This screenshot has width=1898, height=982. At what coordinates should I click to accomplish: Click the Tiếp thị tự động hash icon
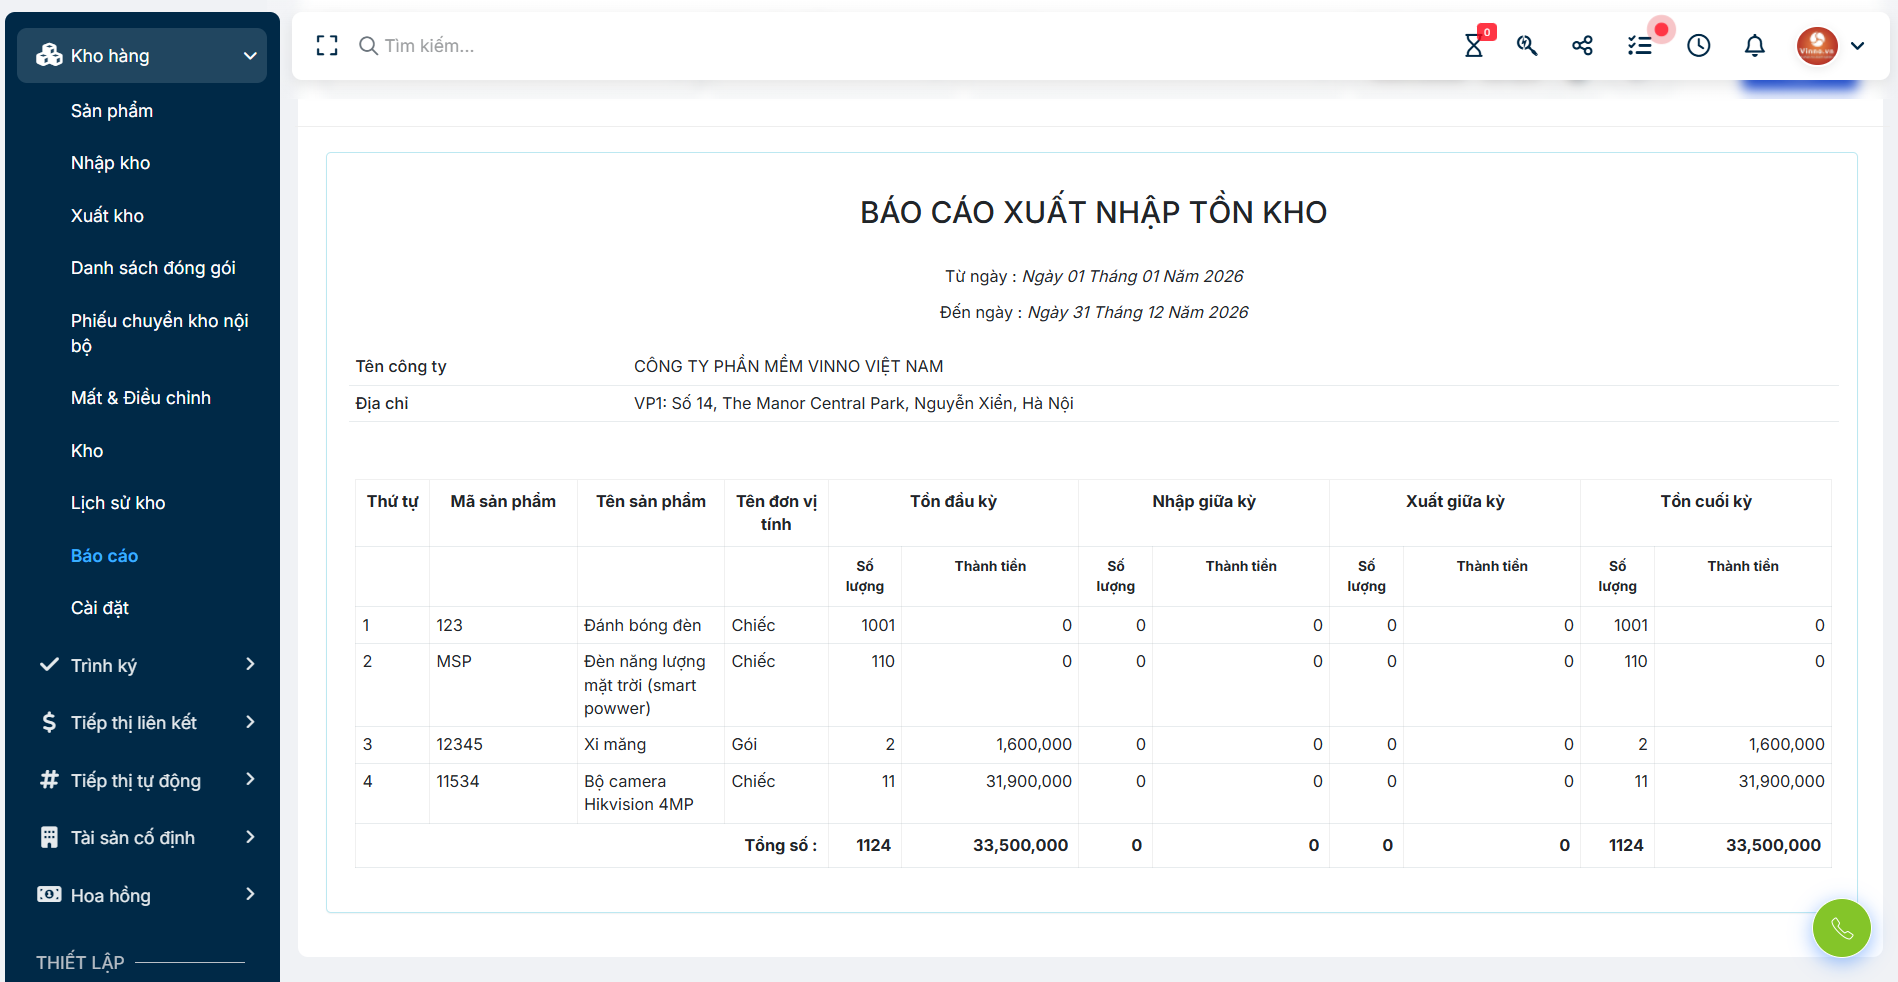(49, 779)
